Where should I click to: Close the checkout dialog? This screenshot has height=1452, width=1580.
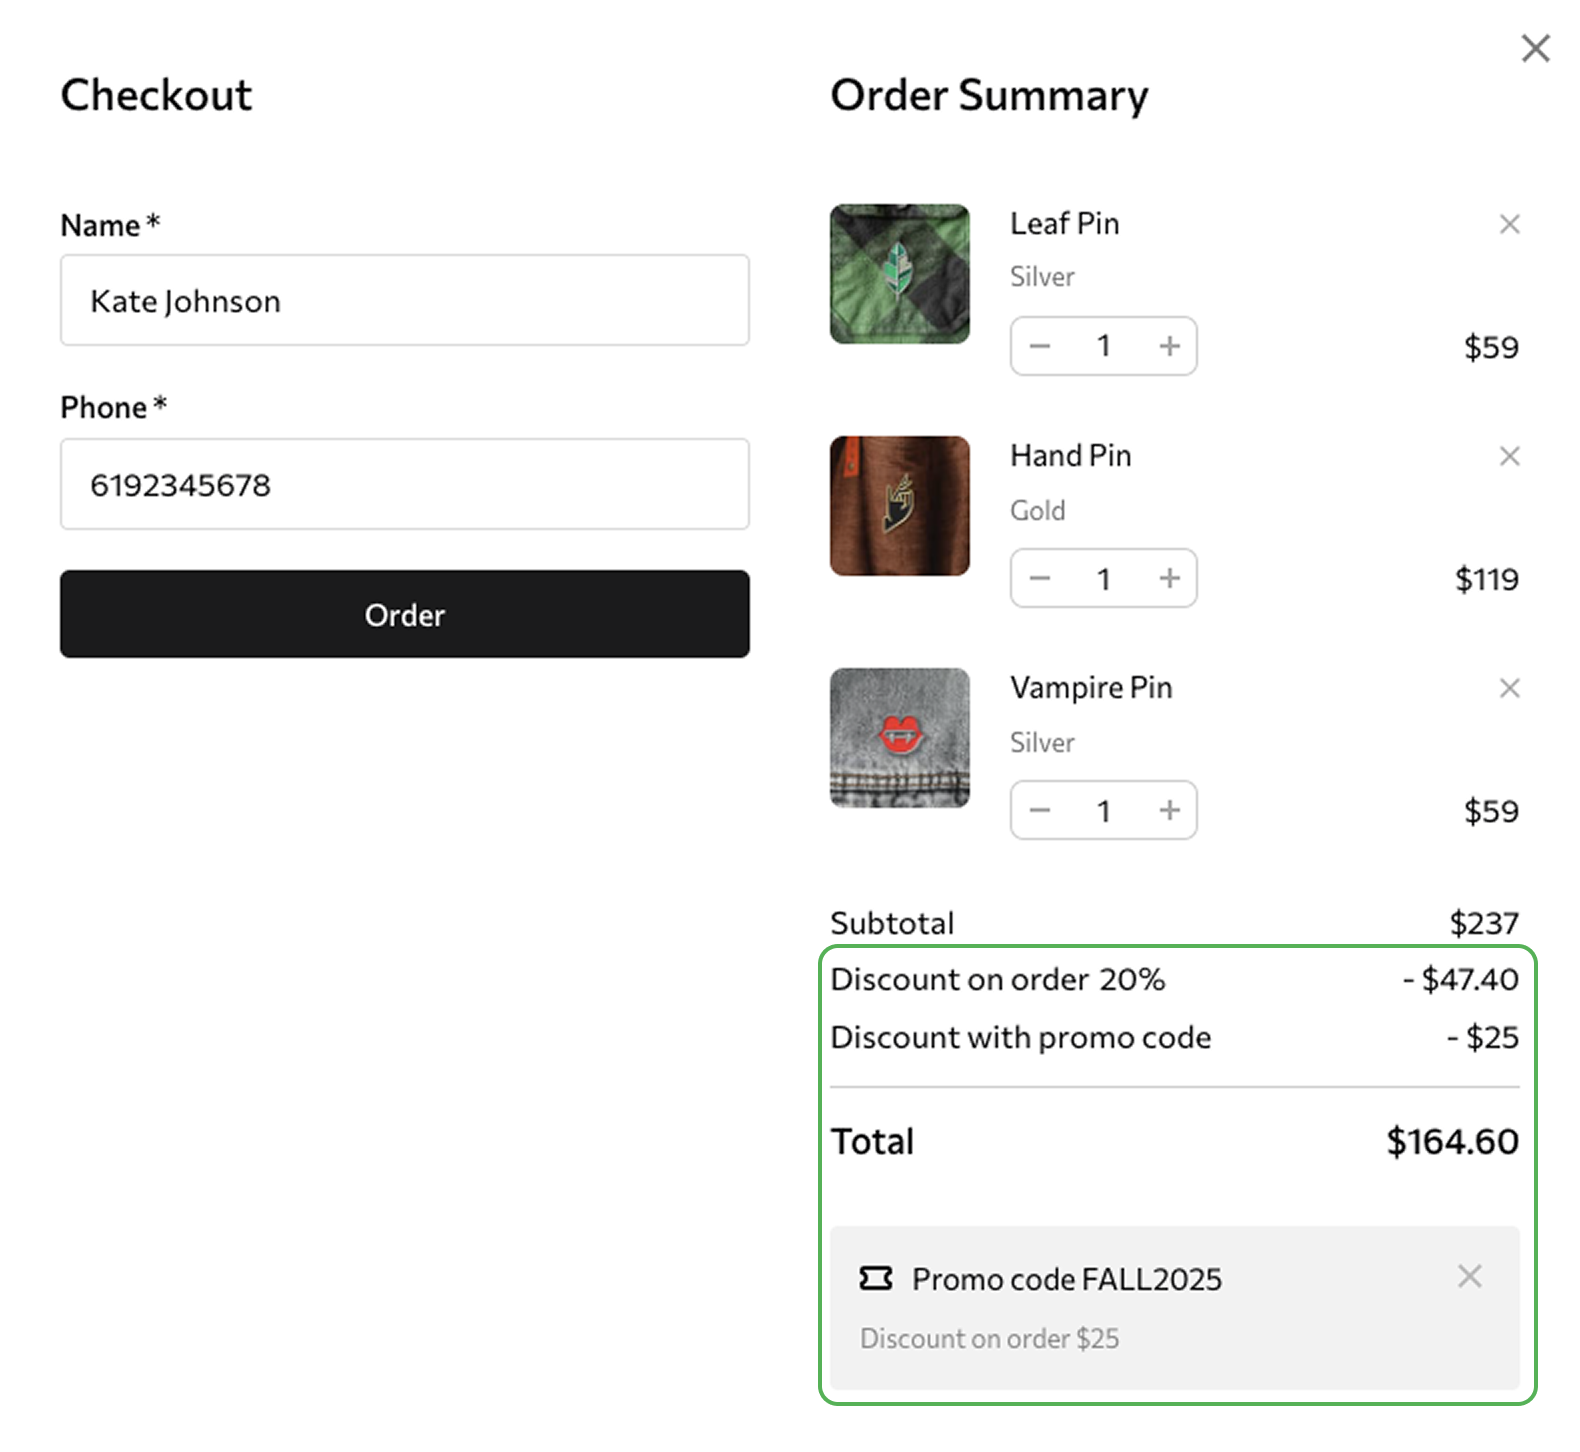point(1535,48)
